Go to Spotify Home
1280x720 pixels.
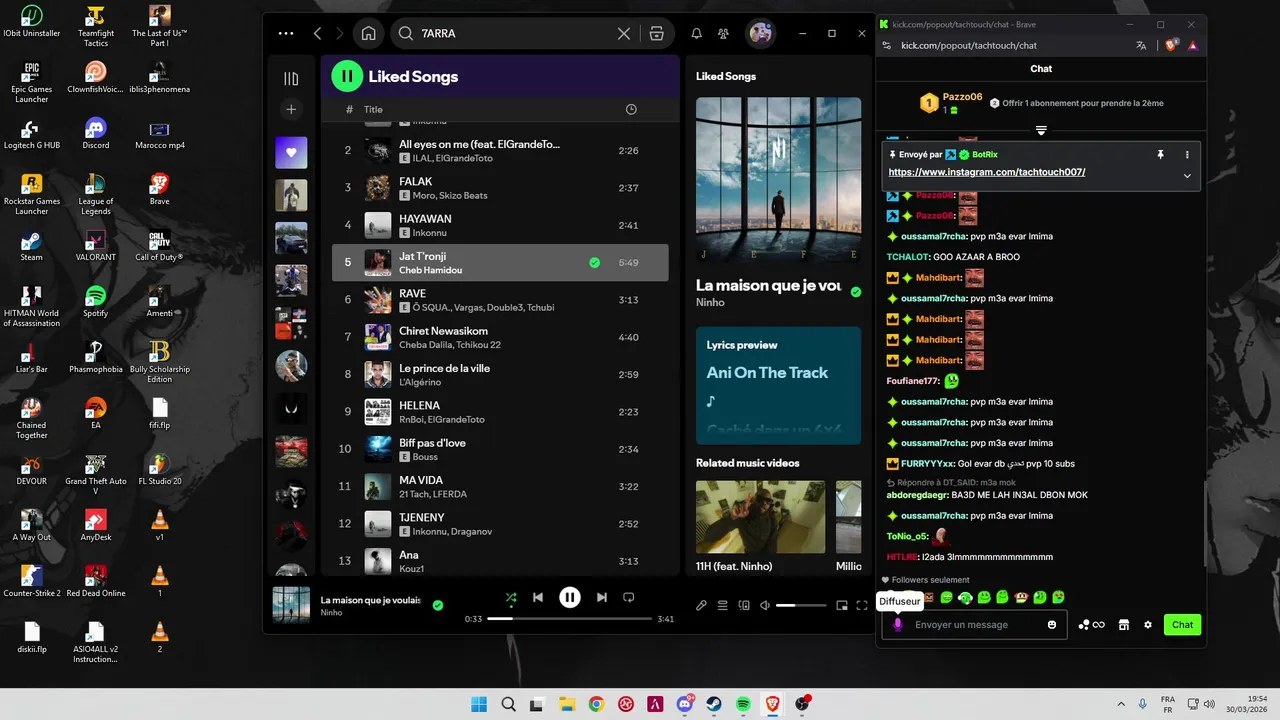(x=368, y=33)
